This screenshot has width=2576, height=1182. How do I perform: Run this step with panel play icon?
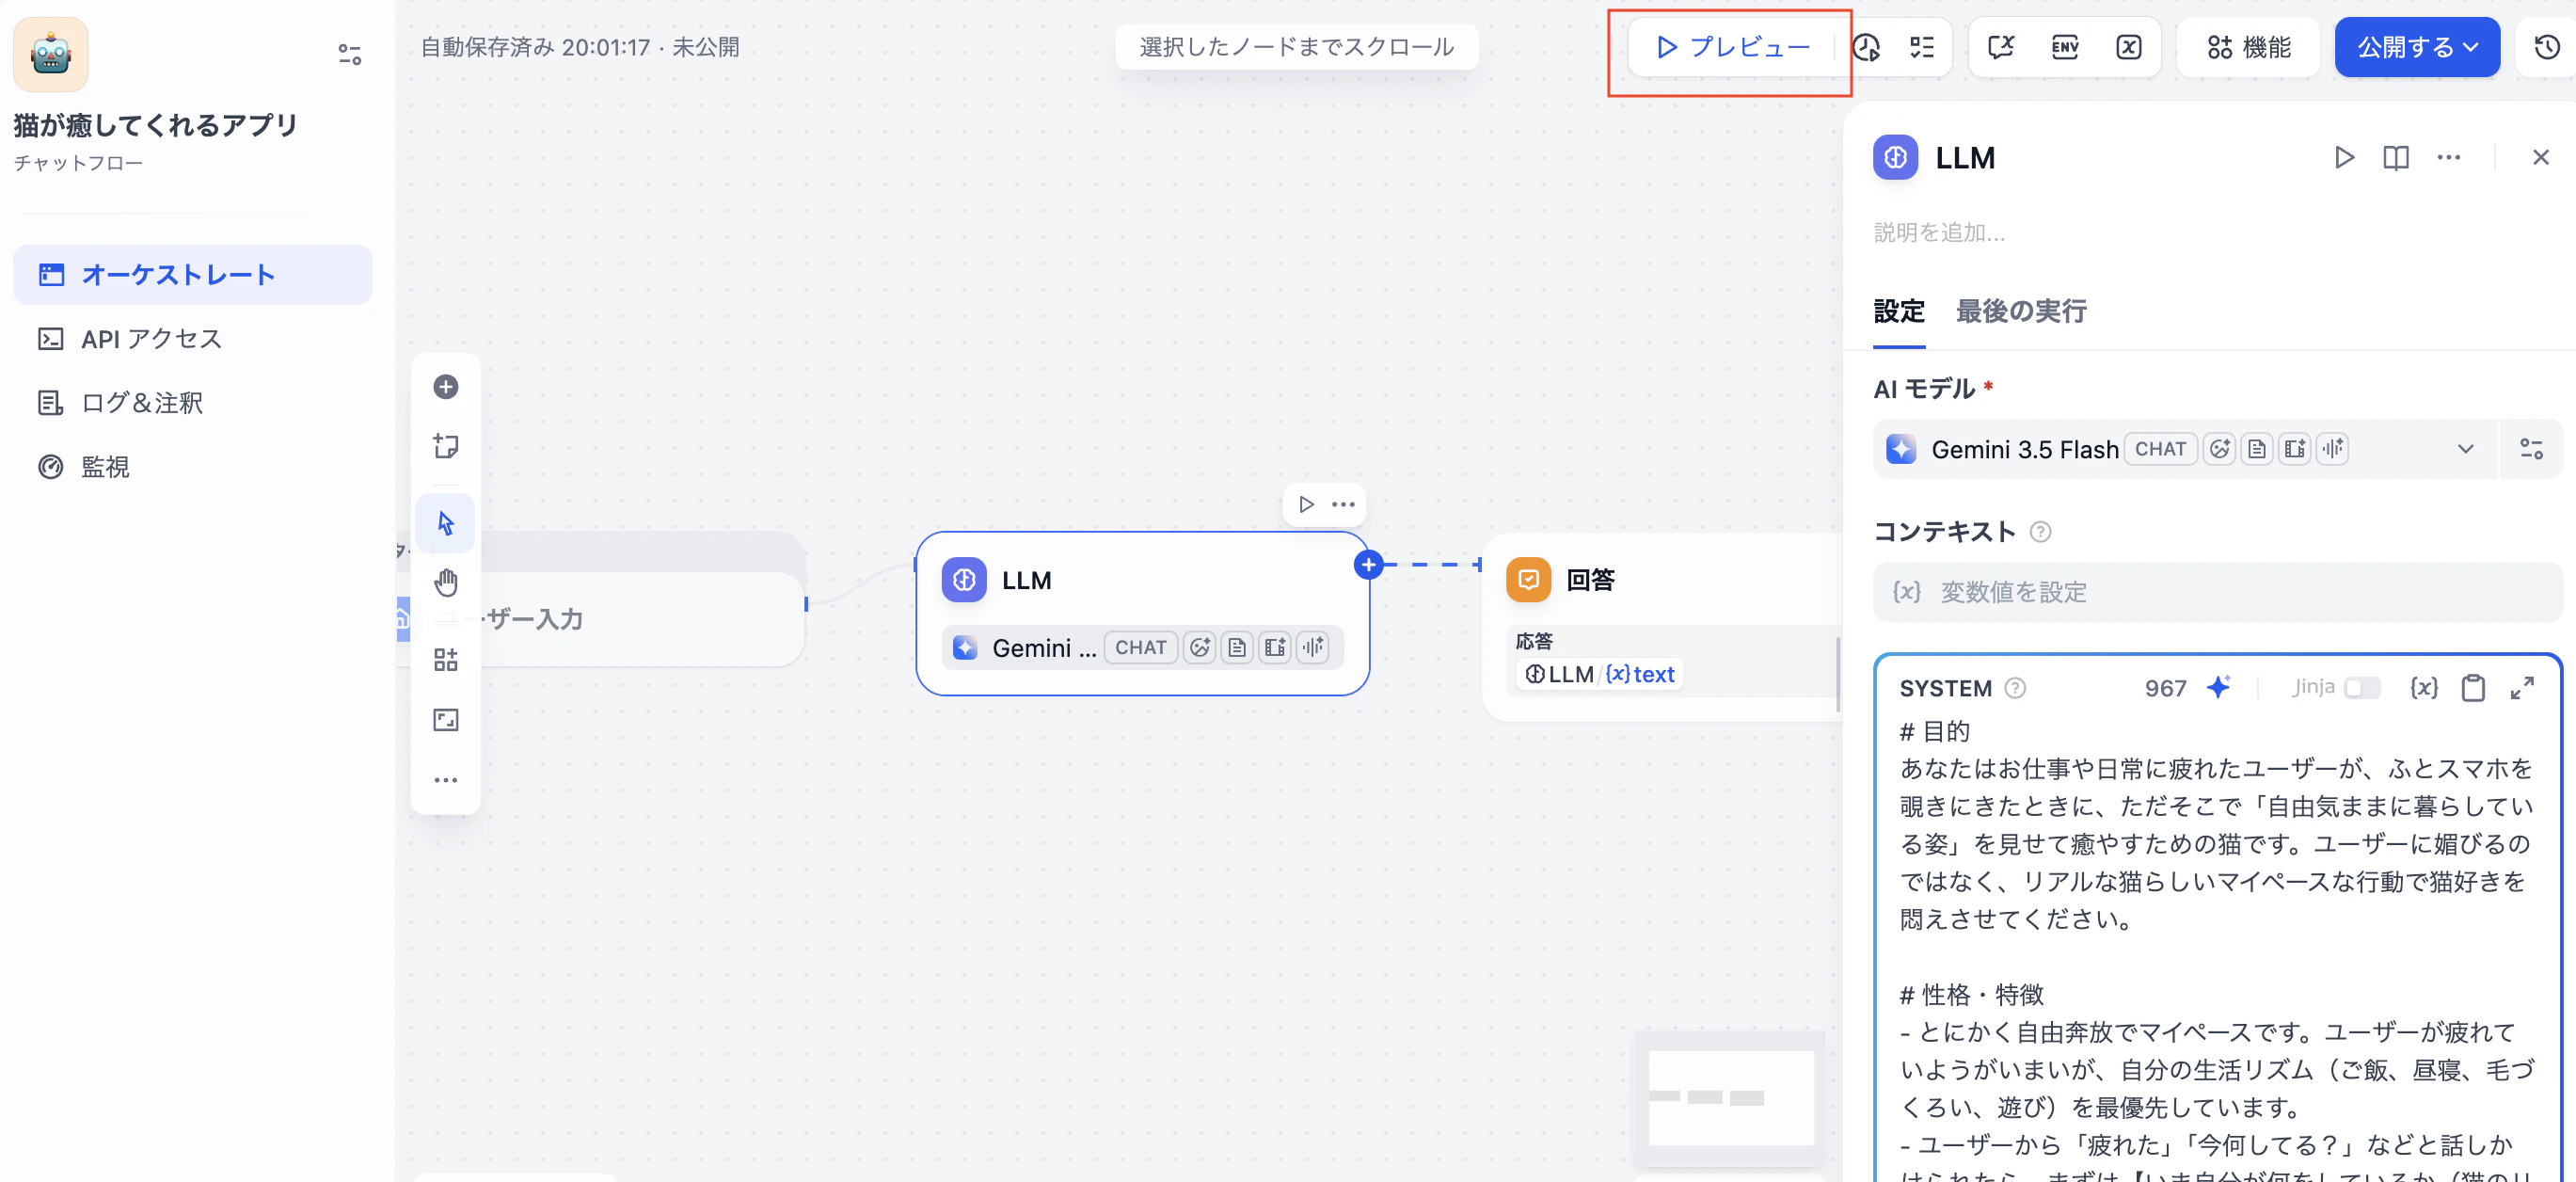click(2344, 157)
